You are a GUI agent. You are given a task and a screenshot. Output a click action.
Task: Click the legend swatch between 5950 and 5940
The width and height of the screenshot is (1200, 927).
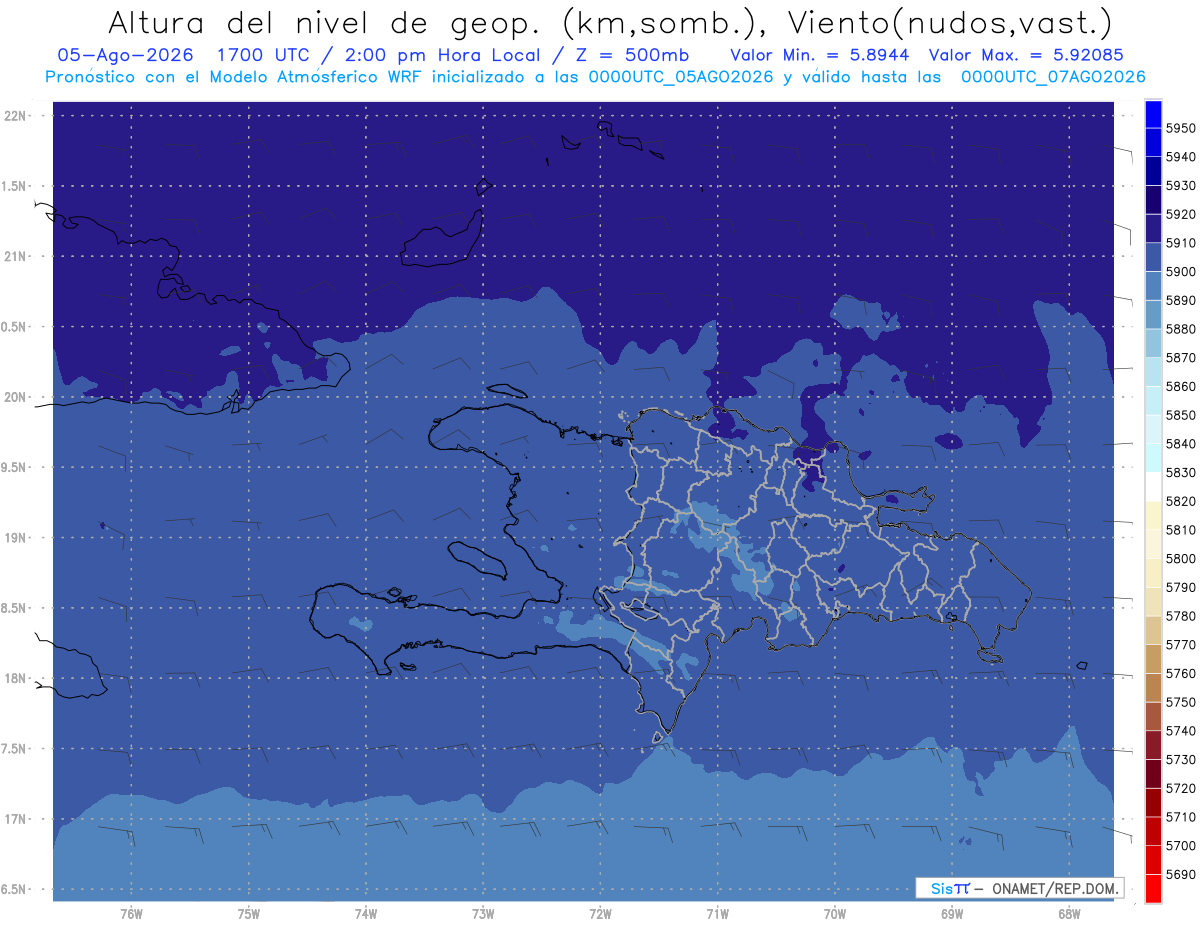coord(1153,143)
